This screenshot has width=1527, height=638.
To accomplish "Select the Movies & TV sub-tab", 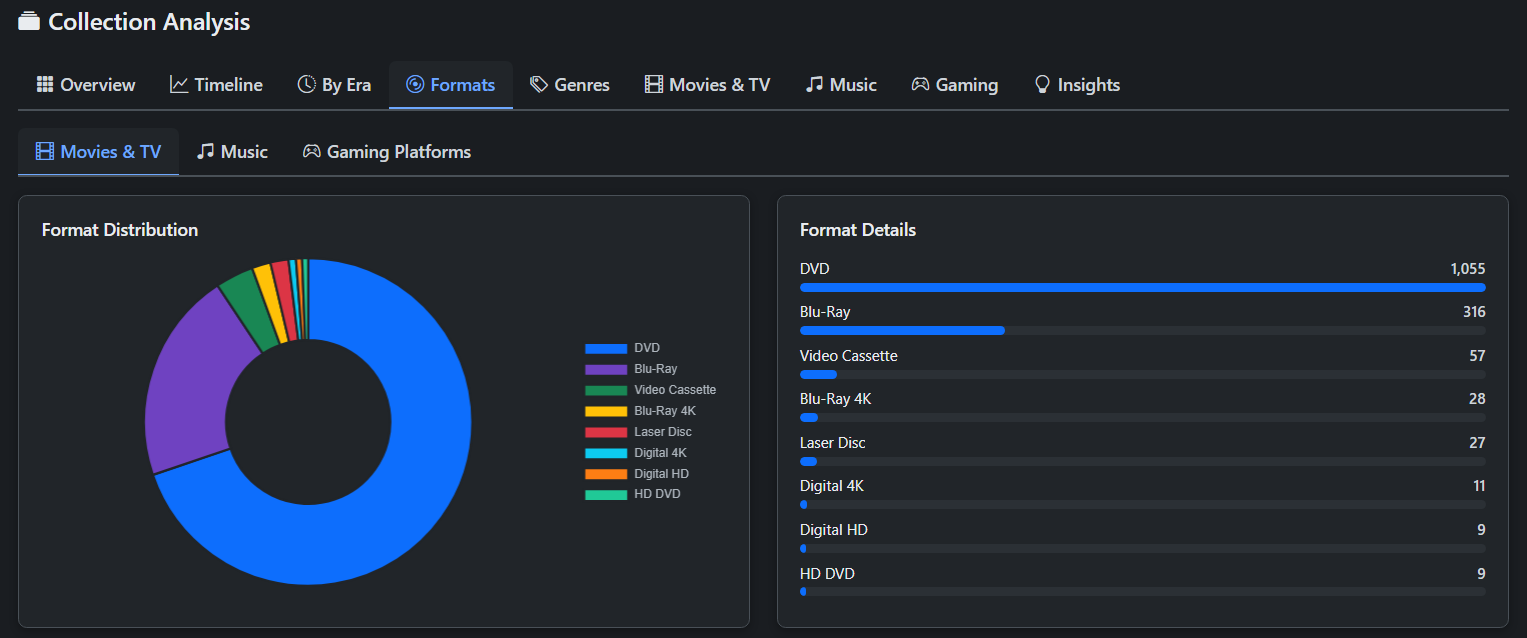I will coord(98,152).
